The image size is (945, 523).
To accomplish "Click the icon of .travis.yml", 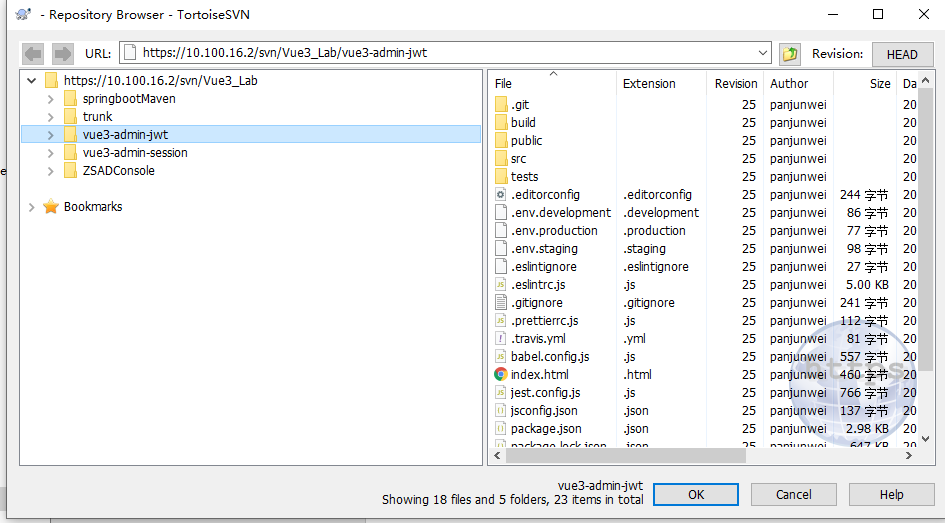I will [x=500, y=339].
